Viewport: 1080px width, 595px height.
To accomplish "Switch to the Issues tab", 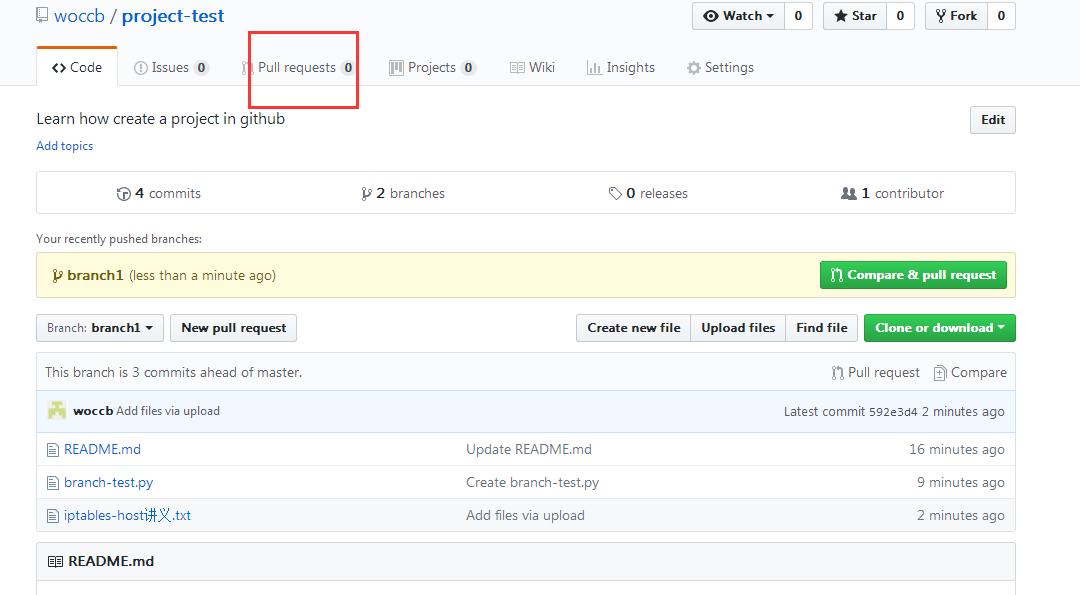I will pos(171,67).
